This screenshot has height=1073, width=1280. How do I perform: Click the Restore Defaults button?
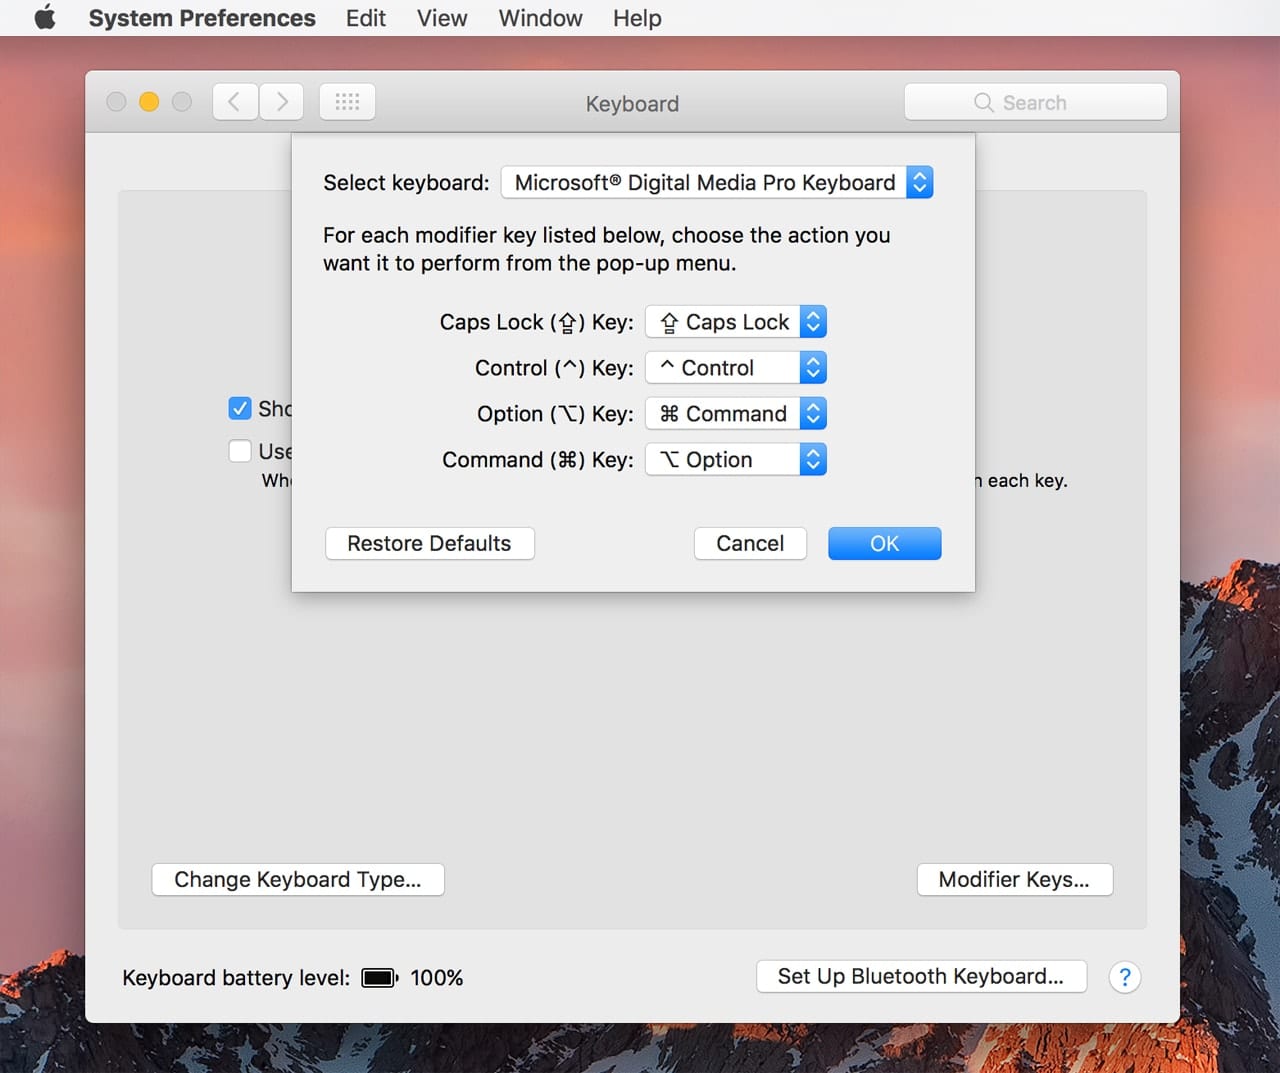[429, 544]
